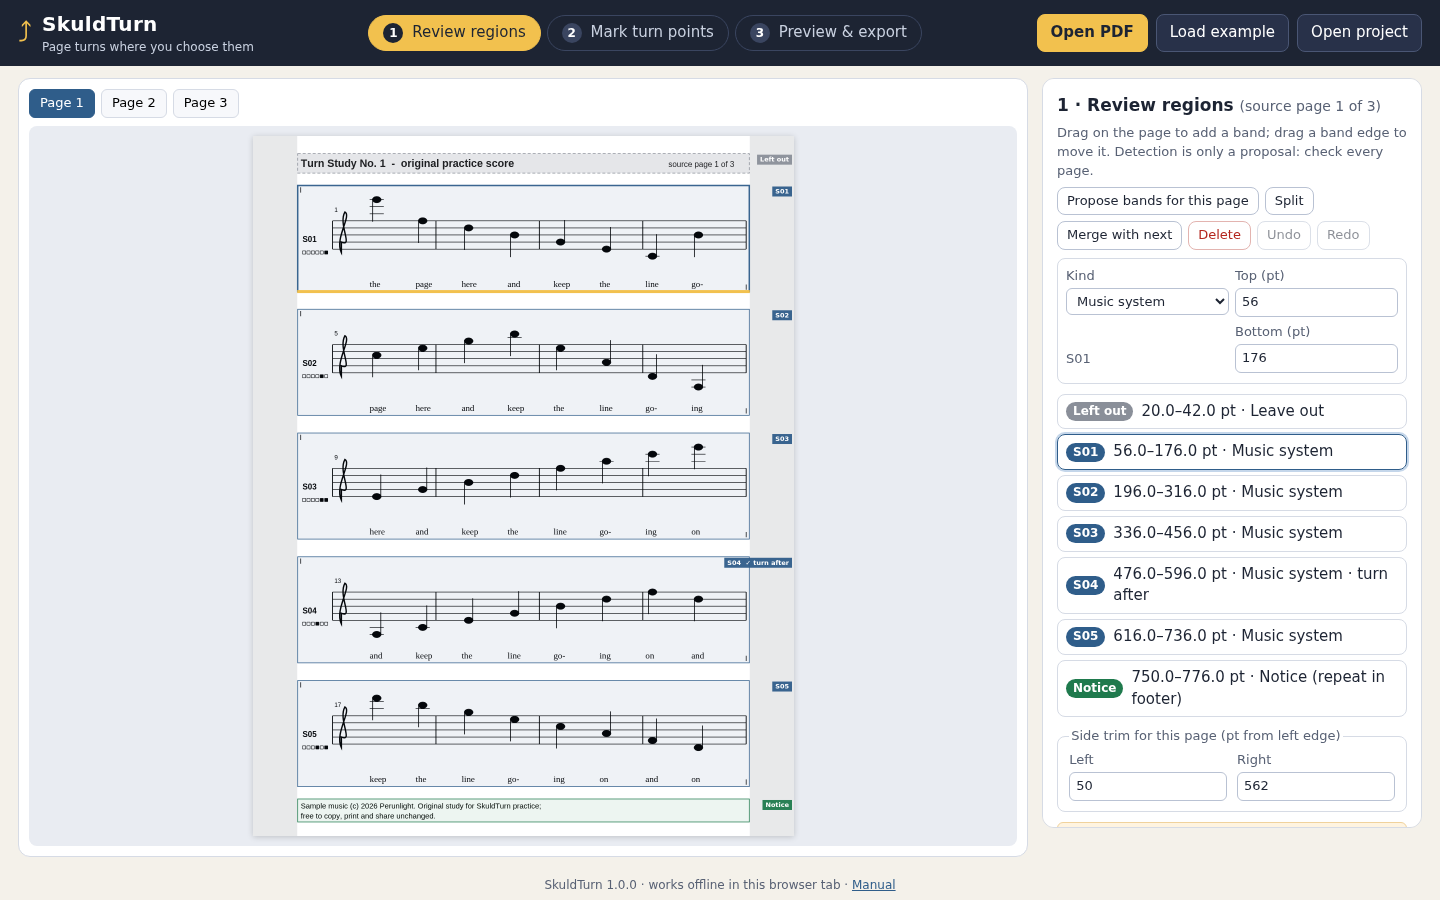Select the S05 tag on the score page
The height and width of the screenshot is (900, 1440).
[x=782, y=686]
